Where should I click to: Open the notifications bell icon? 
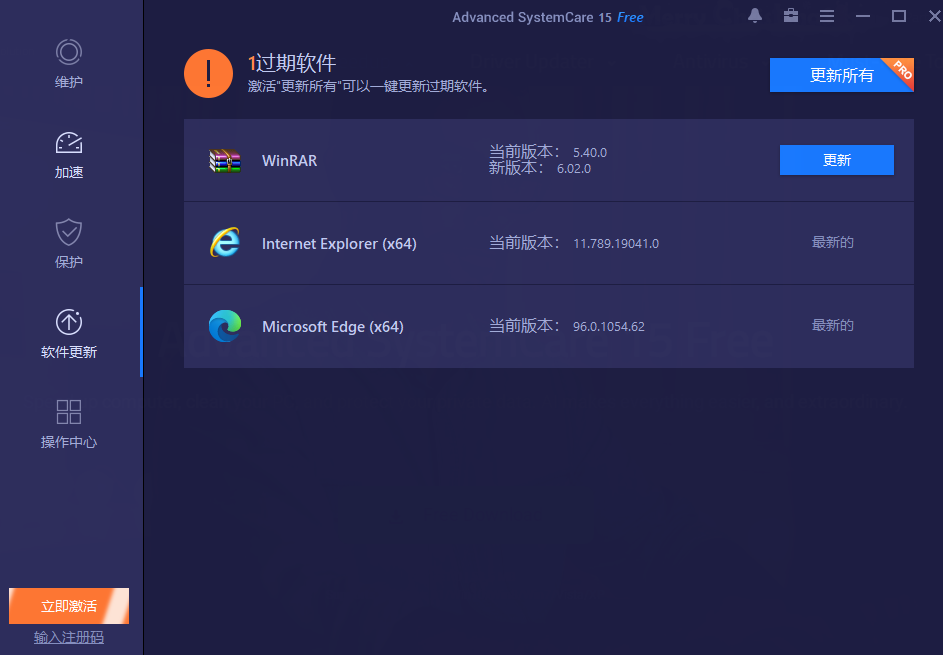coord(755,16)
